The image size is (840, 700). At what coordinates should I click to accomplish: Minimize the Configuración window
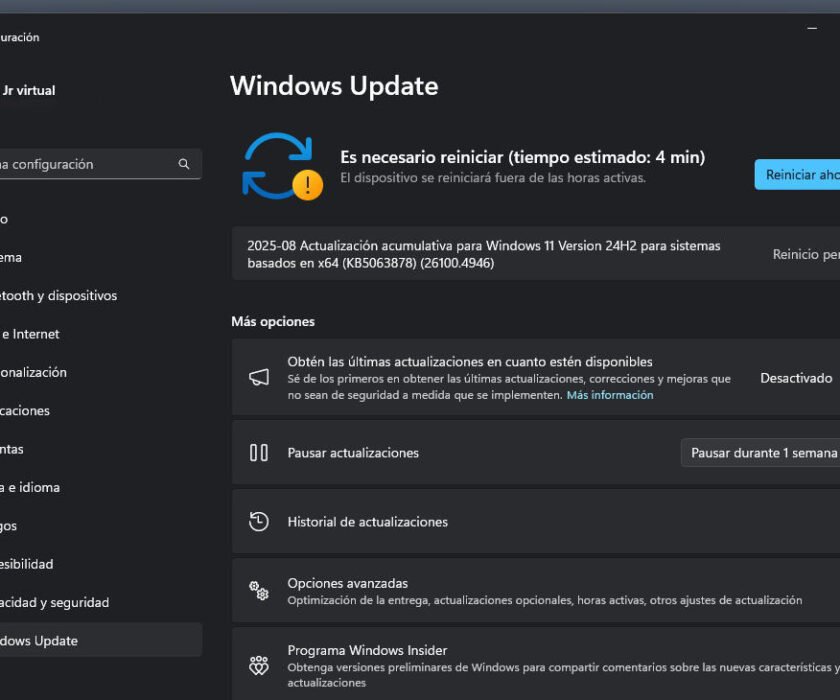(x=812, y=28)
